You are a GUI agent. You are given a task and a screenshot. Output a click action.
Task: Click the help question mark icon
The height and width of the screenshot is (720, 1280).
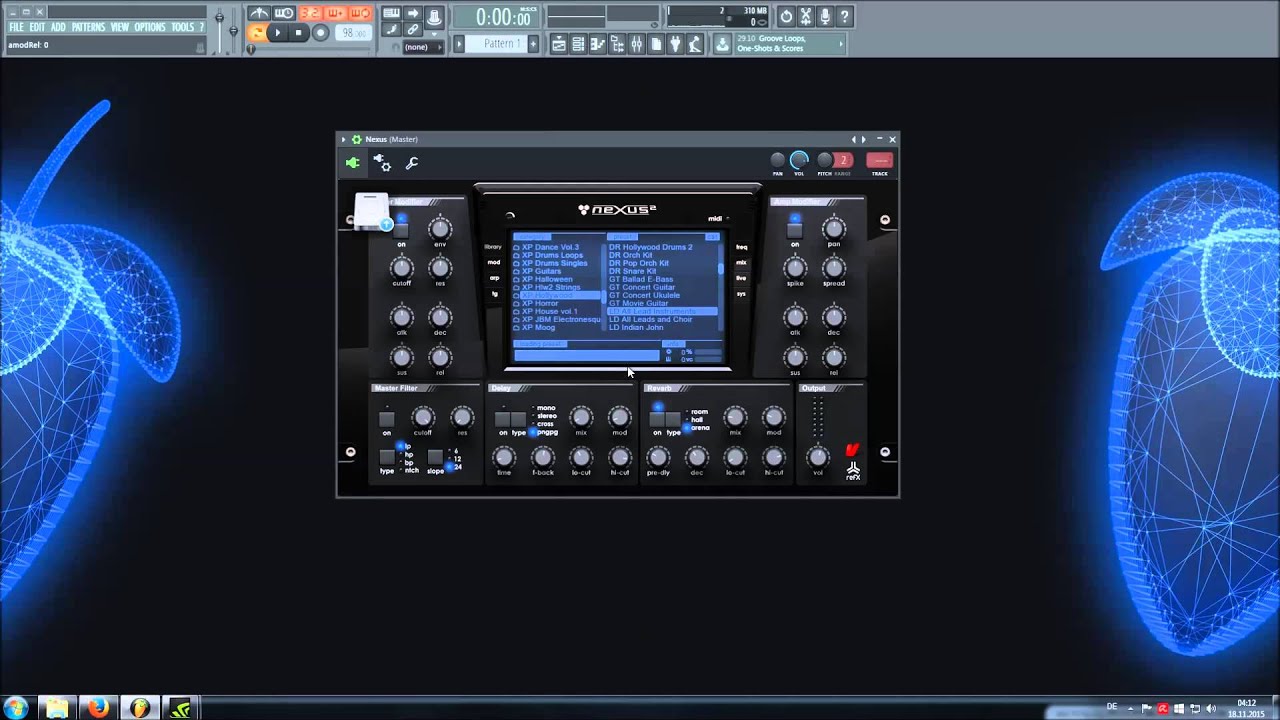(845, 16)
